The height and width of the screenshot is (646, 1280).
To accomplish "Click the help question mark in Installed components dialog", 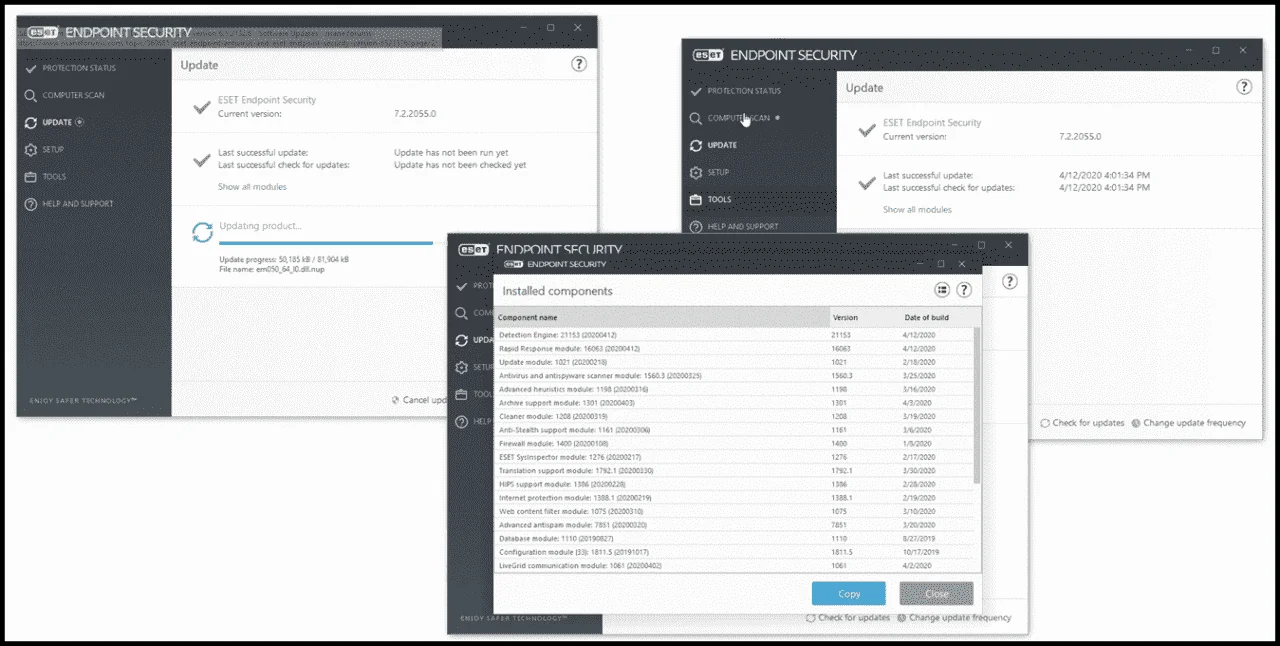I will pos(964,290).
